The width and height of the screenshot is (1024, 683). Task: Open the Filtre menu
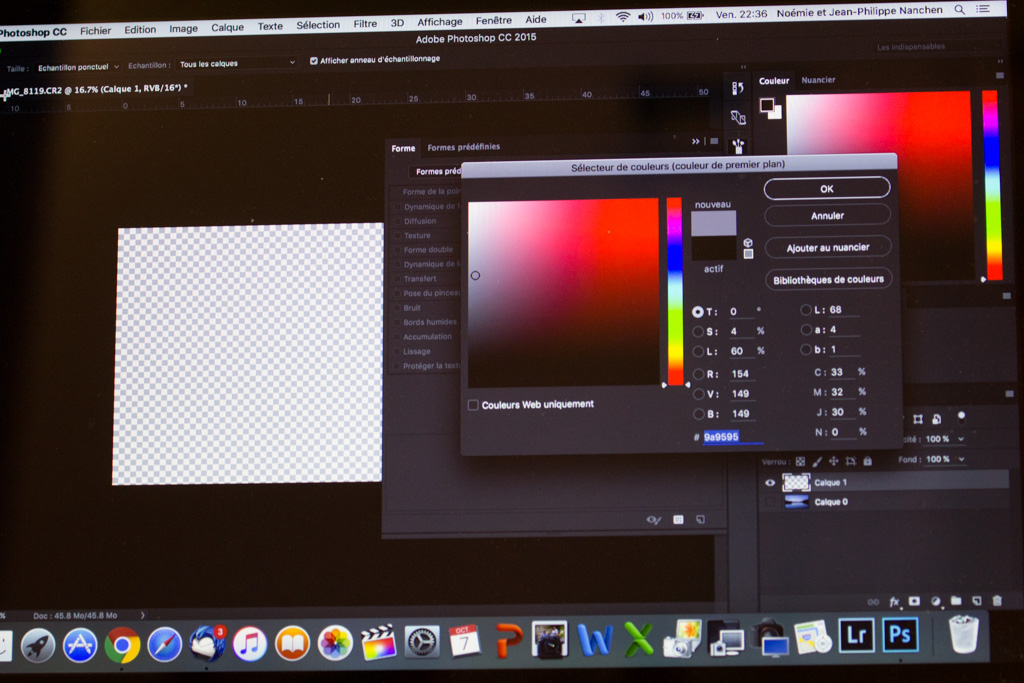(365, 24)
